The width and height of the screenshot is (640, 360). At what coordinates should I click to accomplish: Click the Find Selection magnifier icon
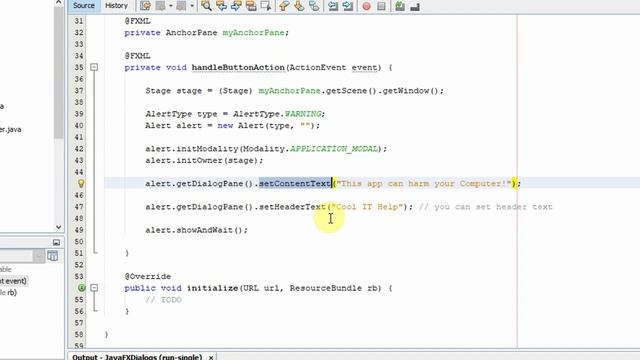tap(207, 6)
